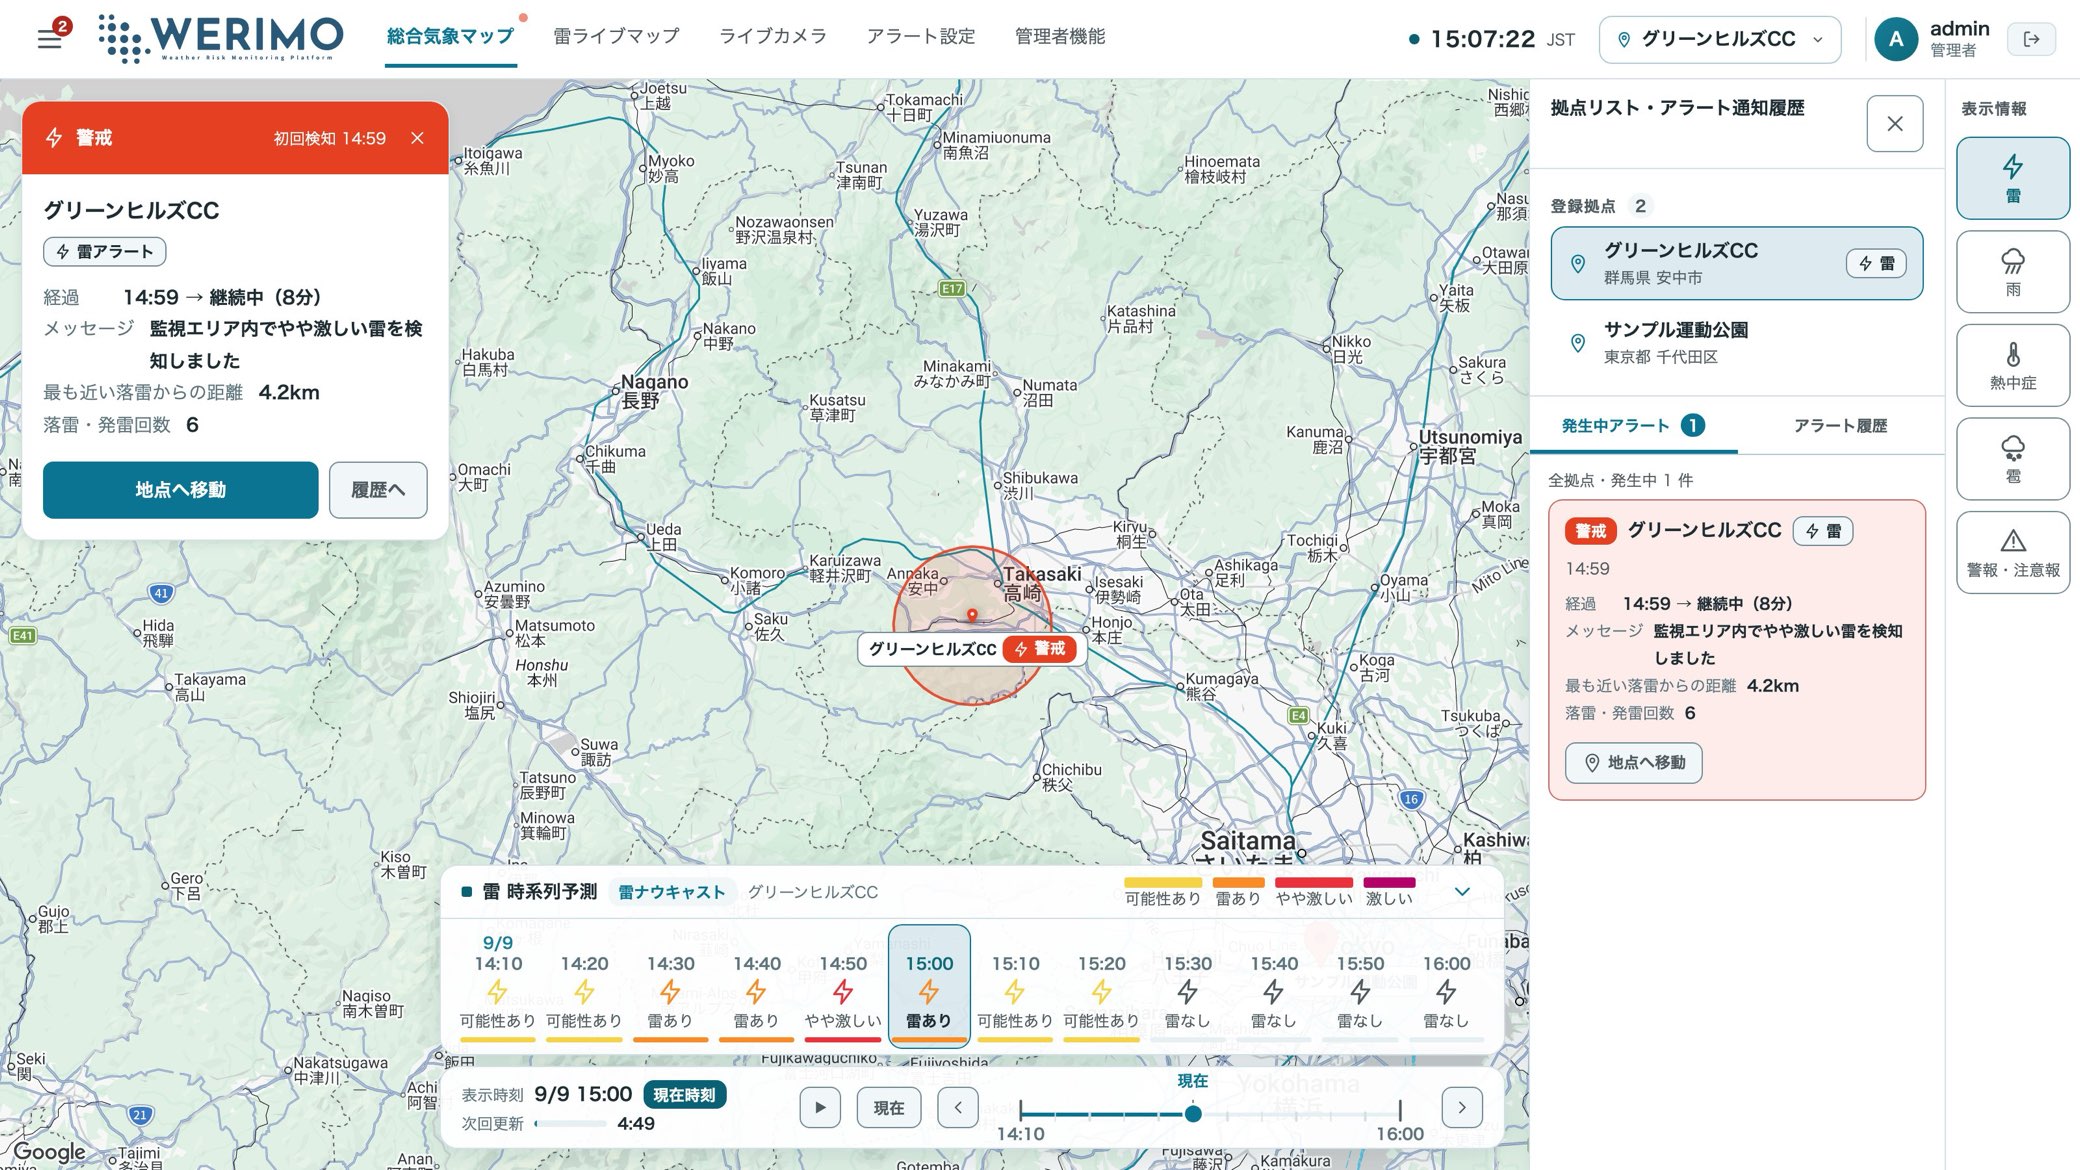The width and height of the screenshot is (2080, 1170).
Task: Collapse the 雷 時系列予測 forecast panel
Action: click(x=1462, y=891)
